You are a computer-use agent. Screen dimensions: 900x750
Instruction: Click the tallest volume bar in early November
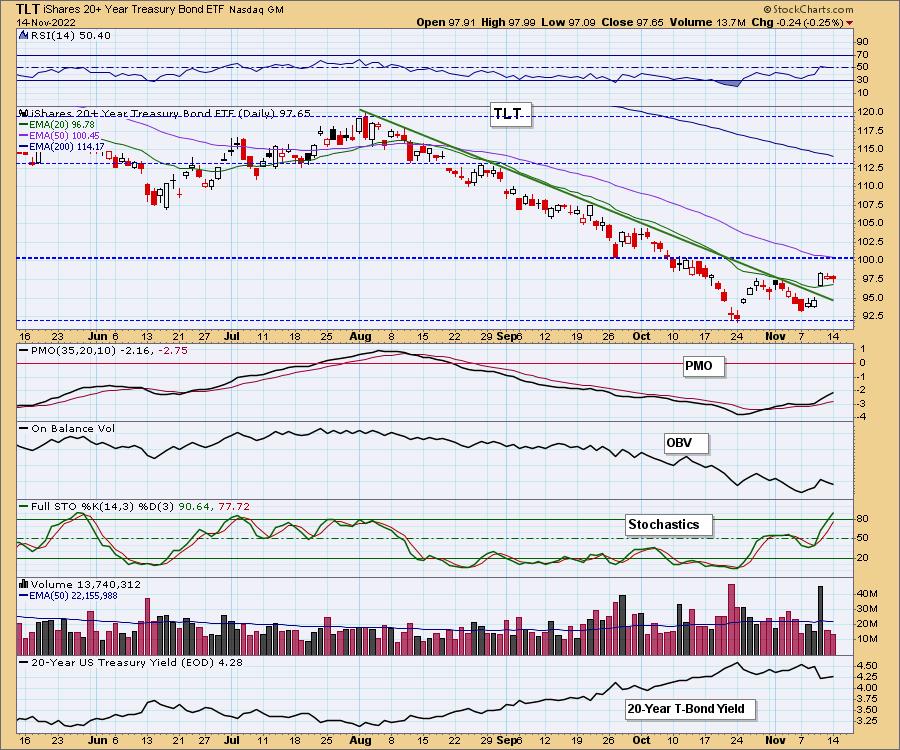pos(820,621)
